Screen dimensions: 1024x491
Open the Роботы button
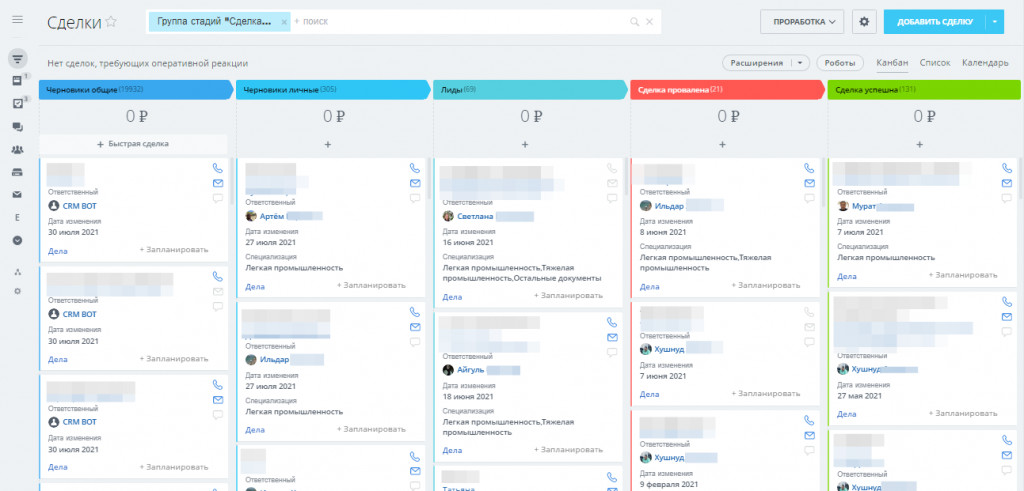[x=840, y=63]
